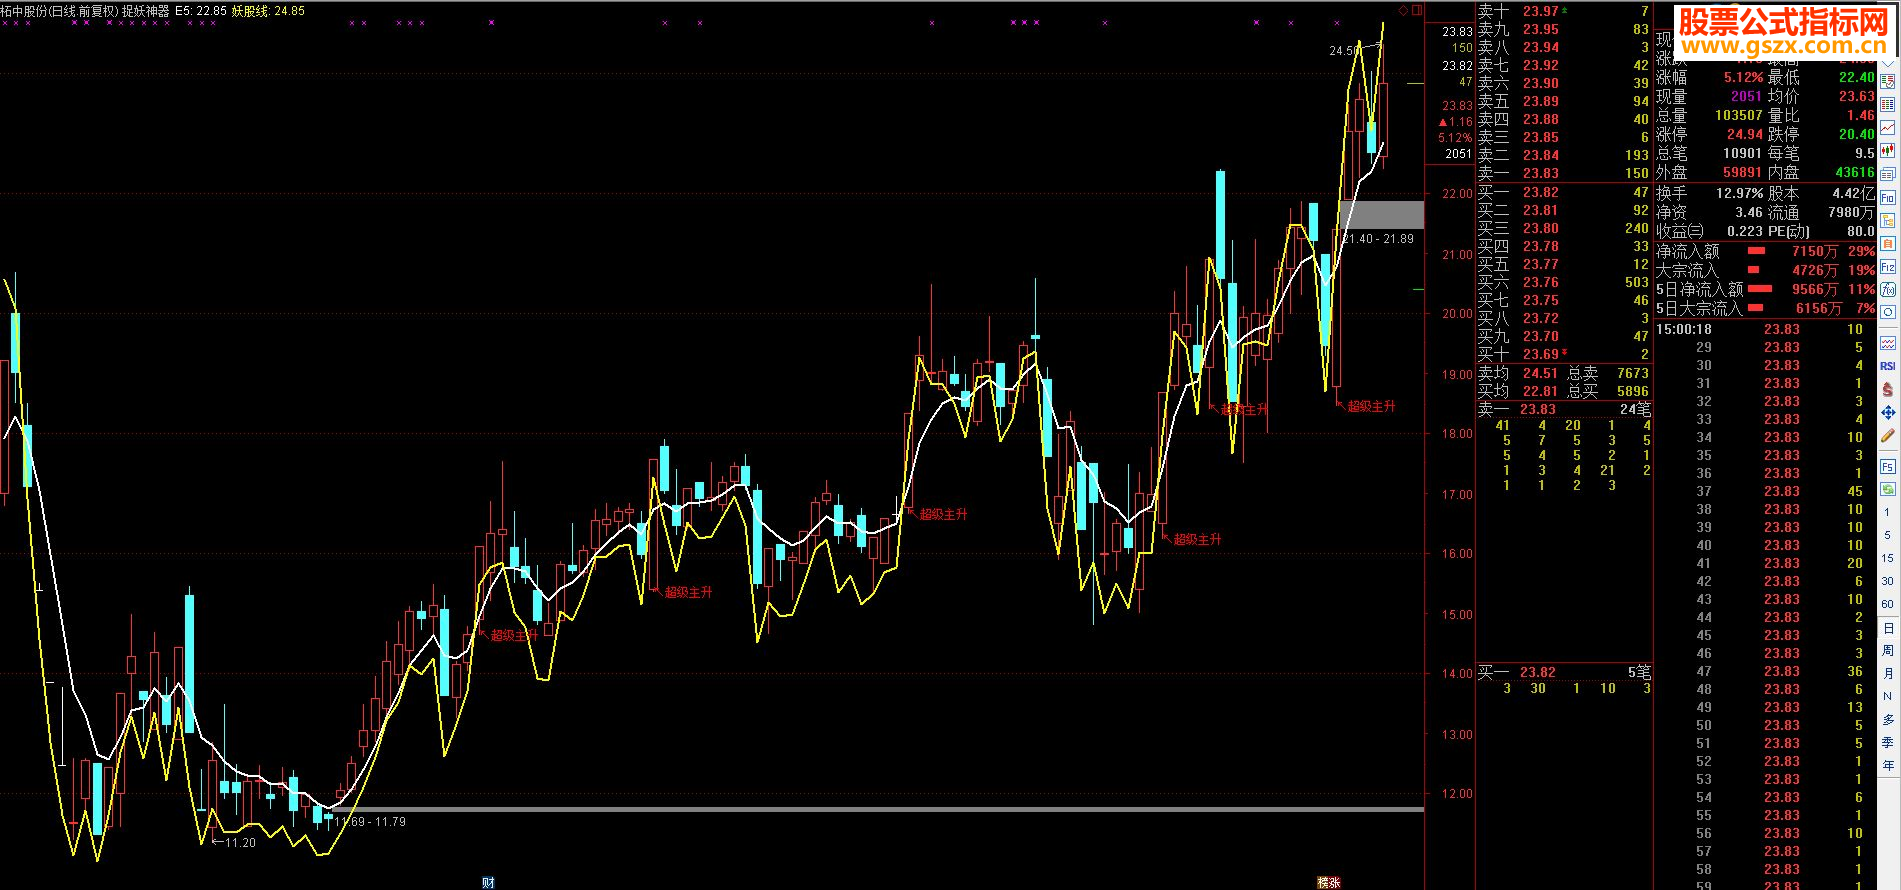Click the 24.50 high price label
Screen dimensions: 1901x890
(x=1344, y=50)
